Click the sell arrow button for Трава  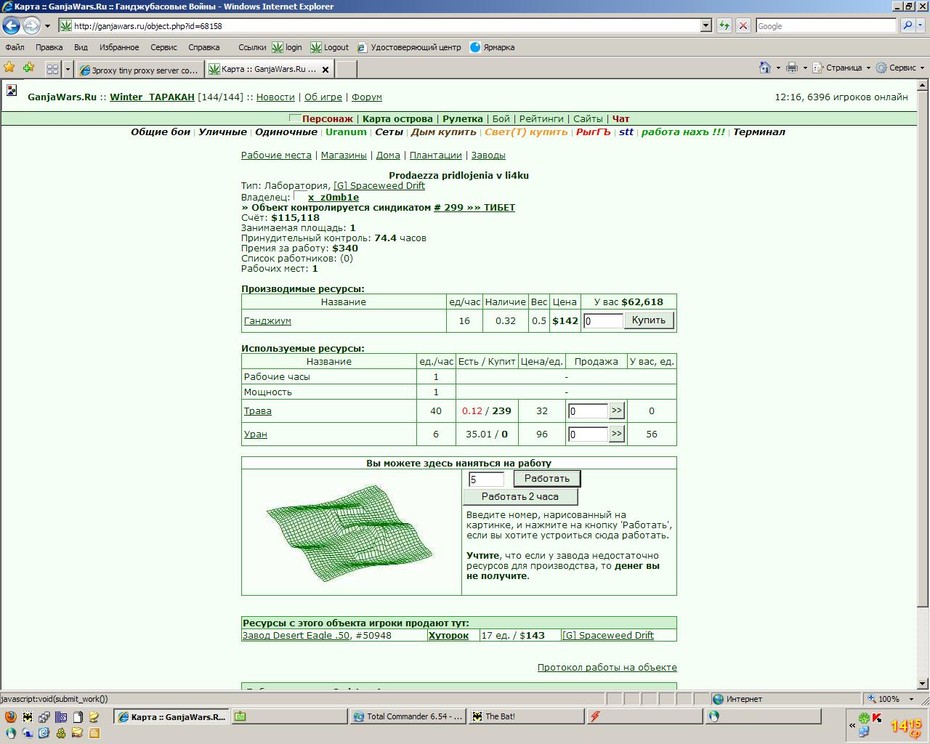click(616, 411)
